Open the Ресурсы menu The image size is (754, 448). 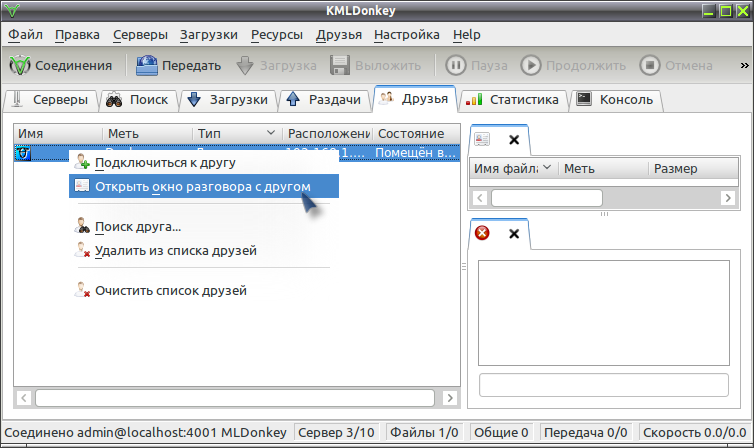[x=276, y=35]
